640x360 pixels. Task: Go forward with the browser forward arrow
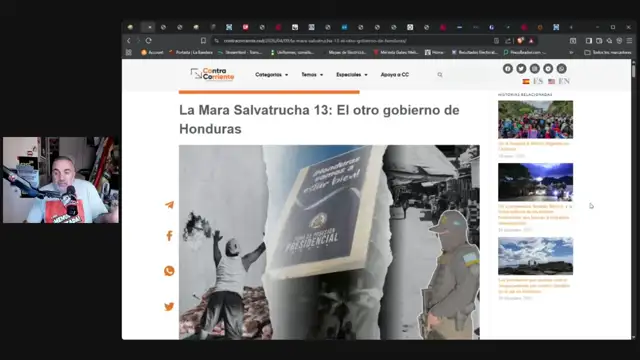point(138,41)
